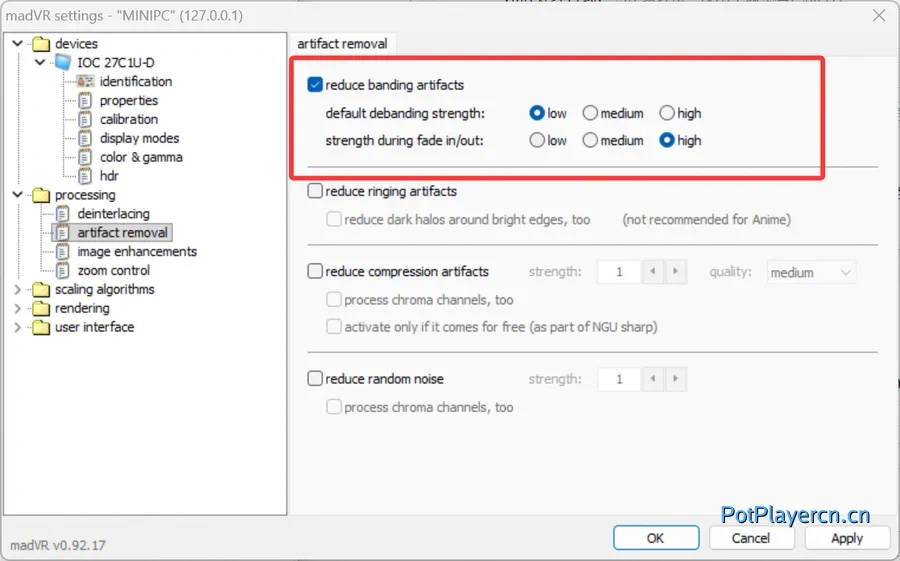Click the AOC 27C1U-D monitor icon
The height and width of the screenshot is (561, 900).
pyautogui.click(x=63, y=63)
